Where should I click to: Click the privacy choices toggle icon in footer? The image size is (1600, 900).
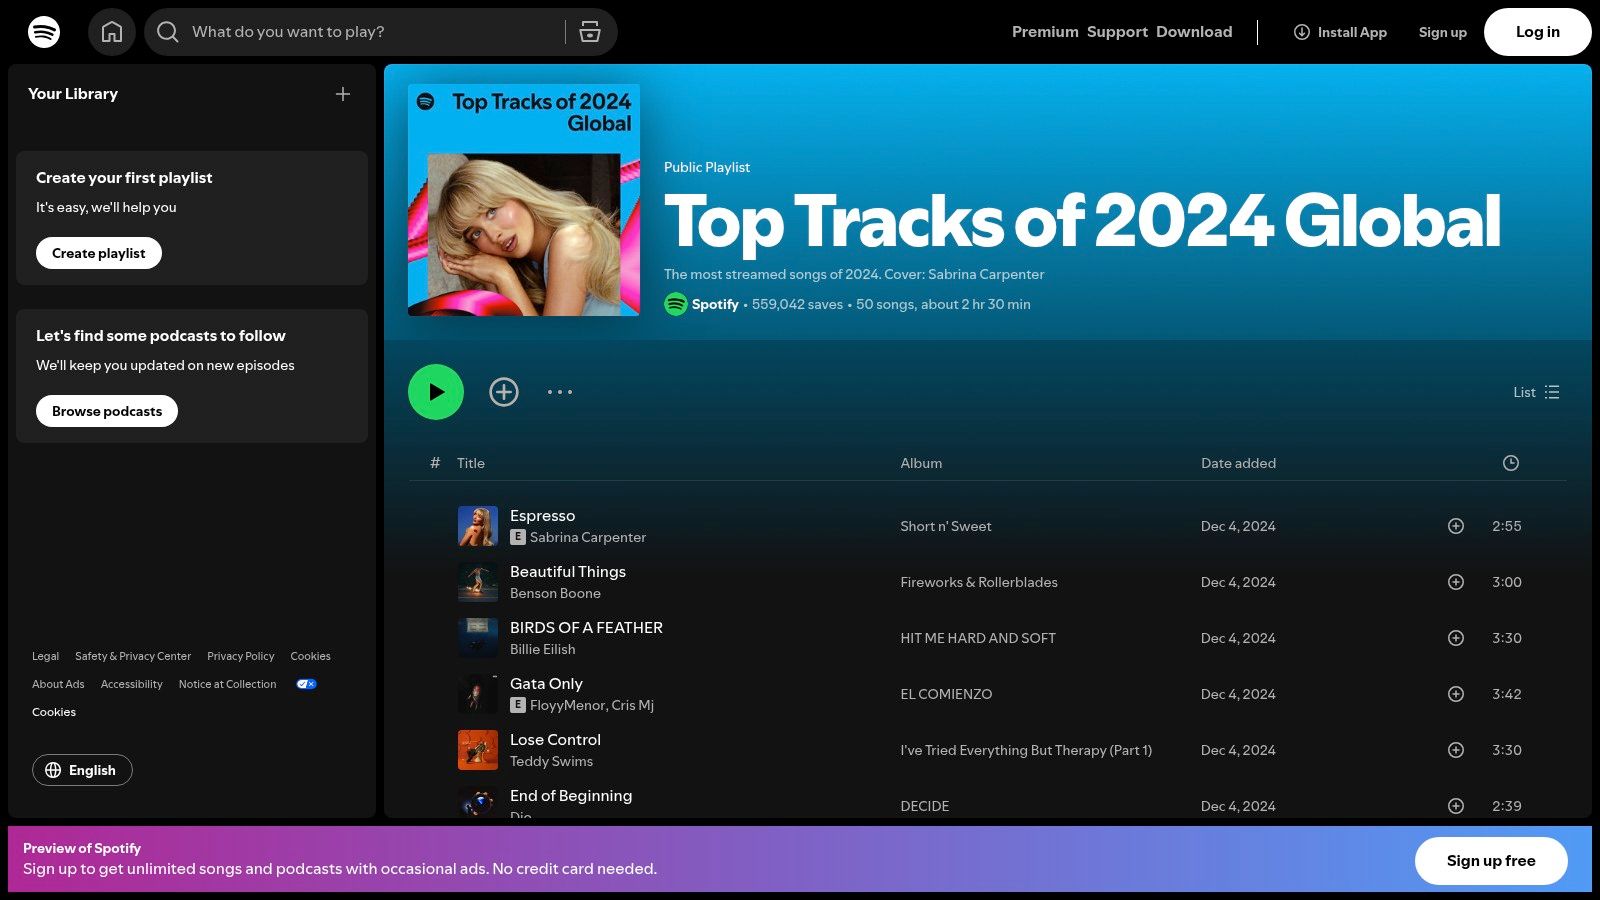[x=306, y=684]
